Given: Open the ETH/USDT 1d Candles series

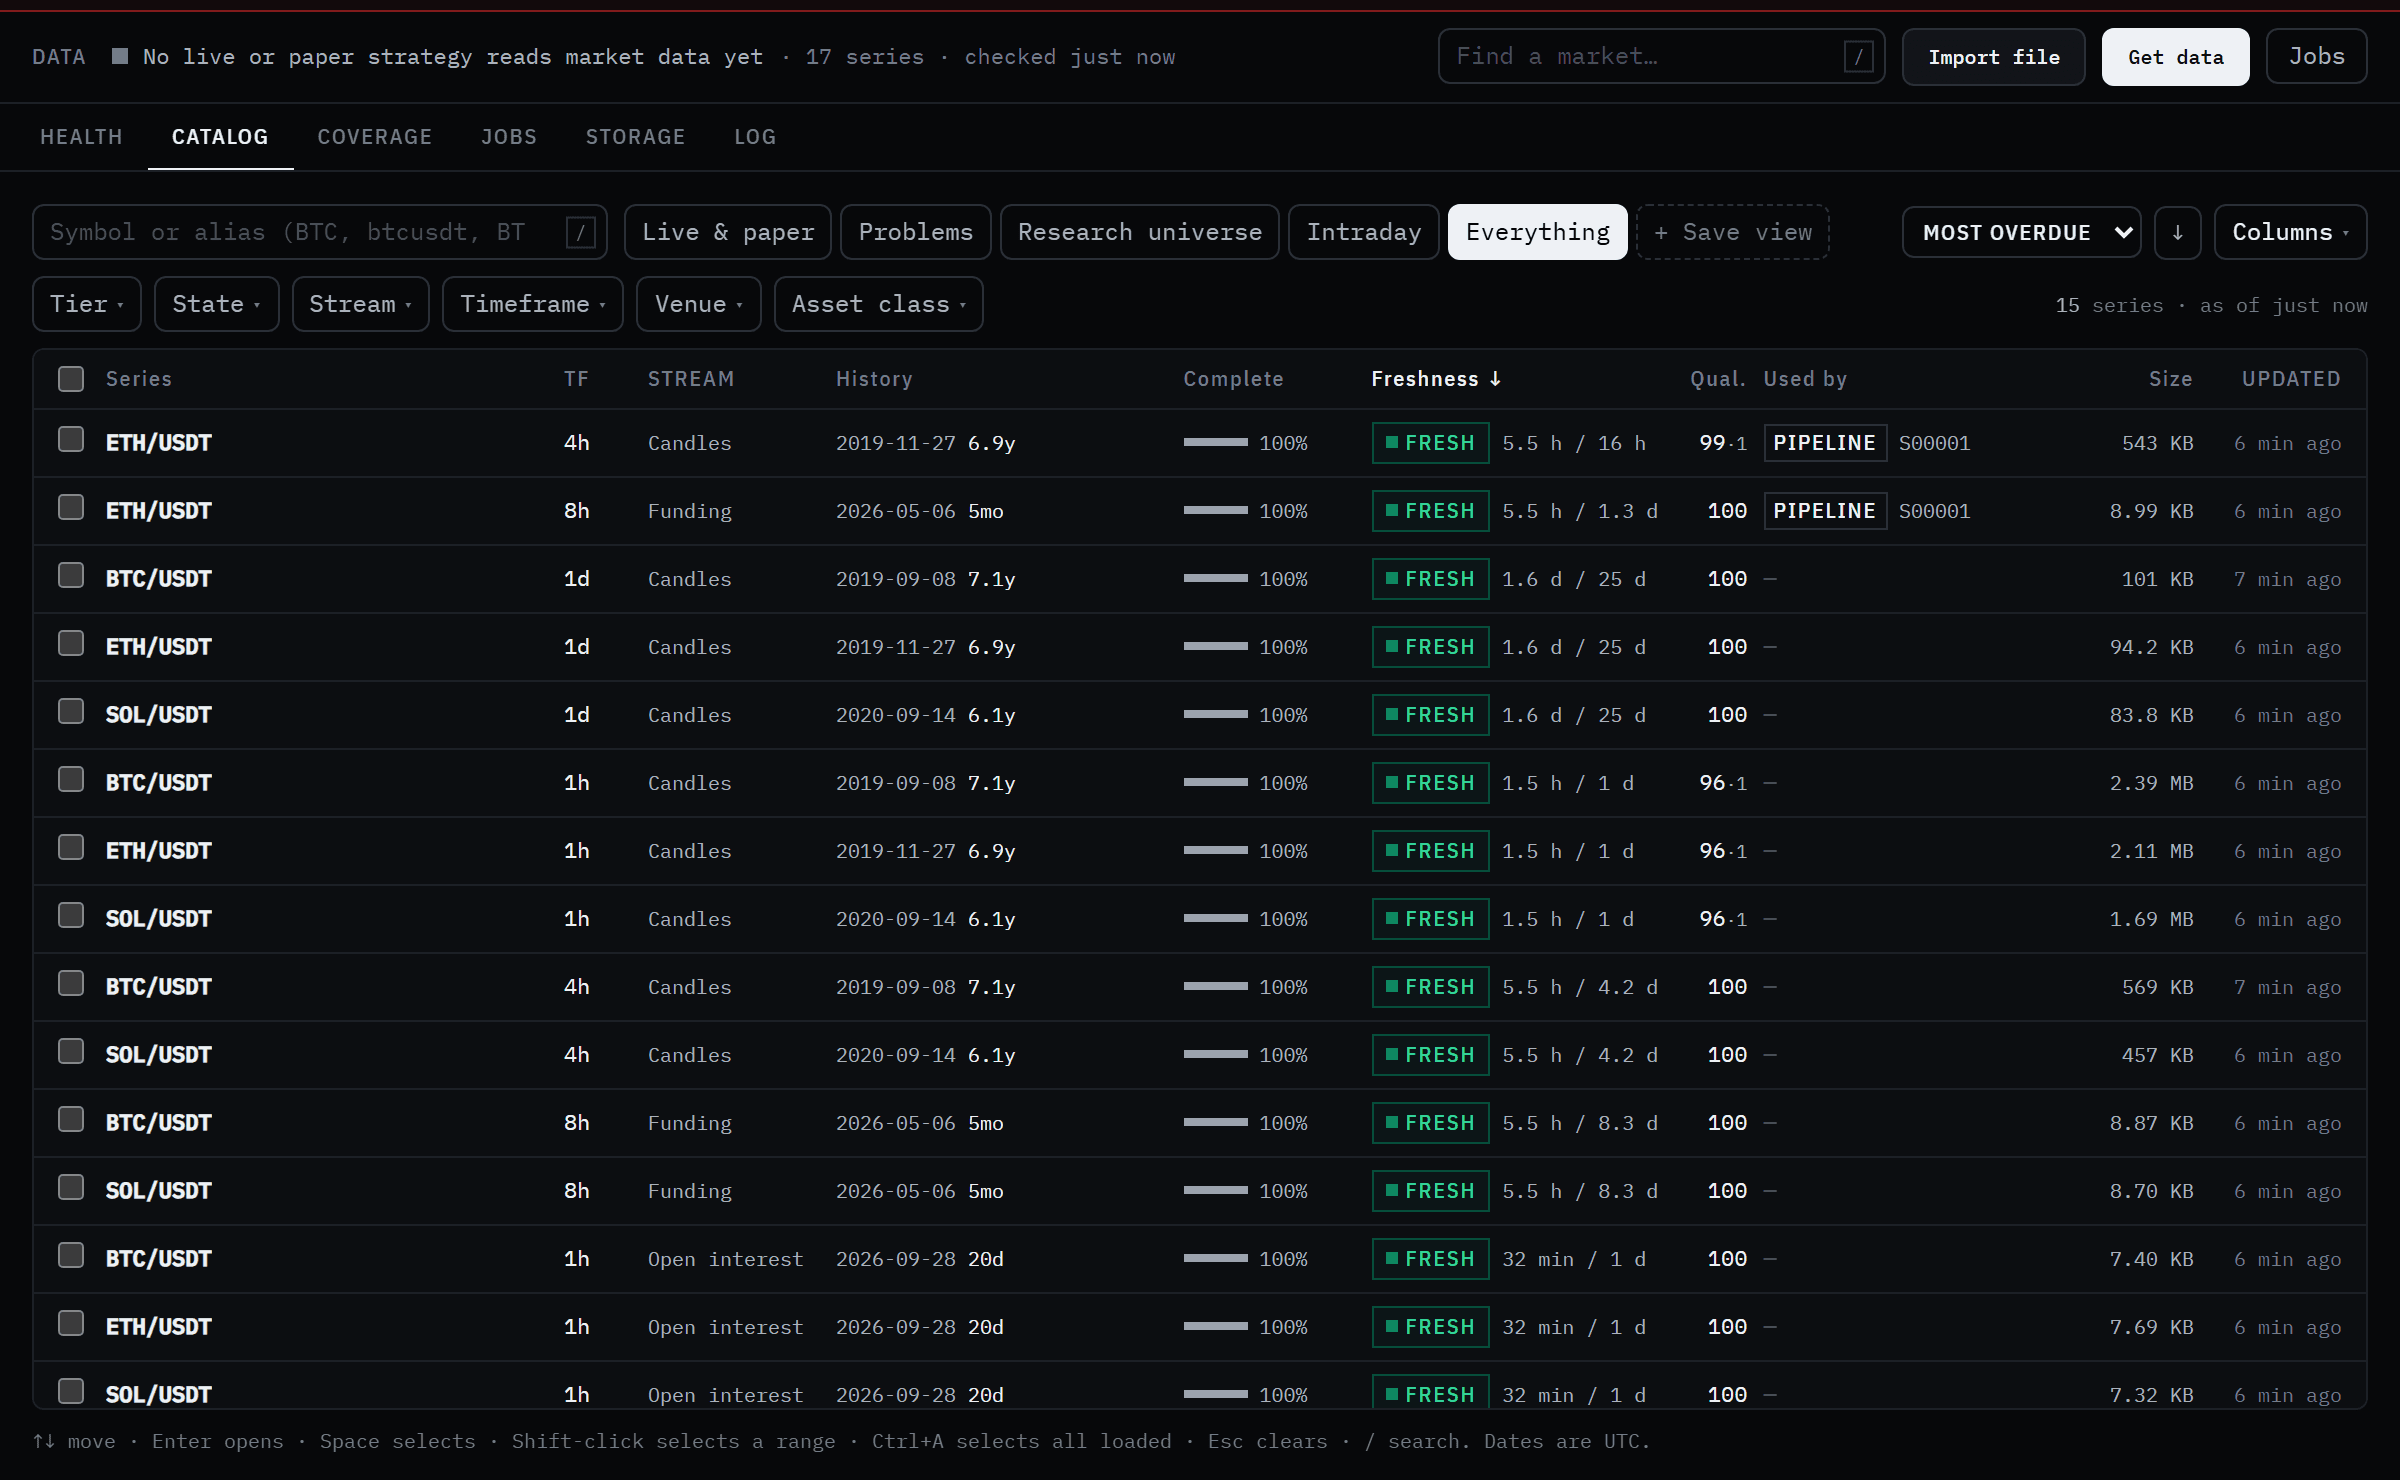Looking at the screenshot, I should click(x=158, y=647).
